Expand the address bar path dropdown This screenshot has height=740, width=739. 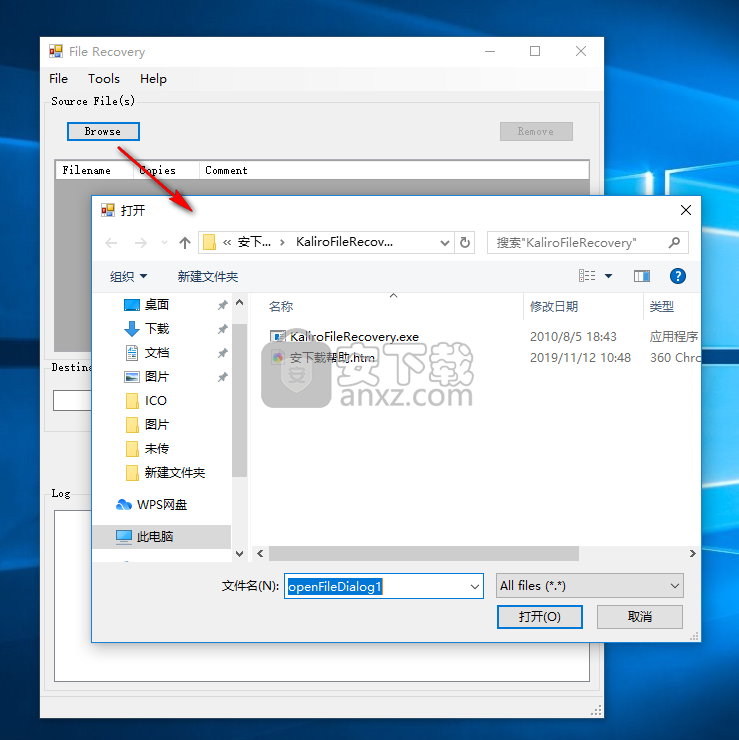[445, 243]
